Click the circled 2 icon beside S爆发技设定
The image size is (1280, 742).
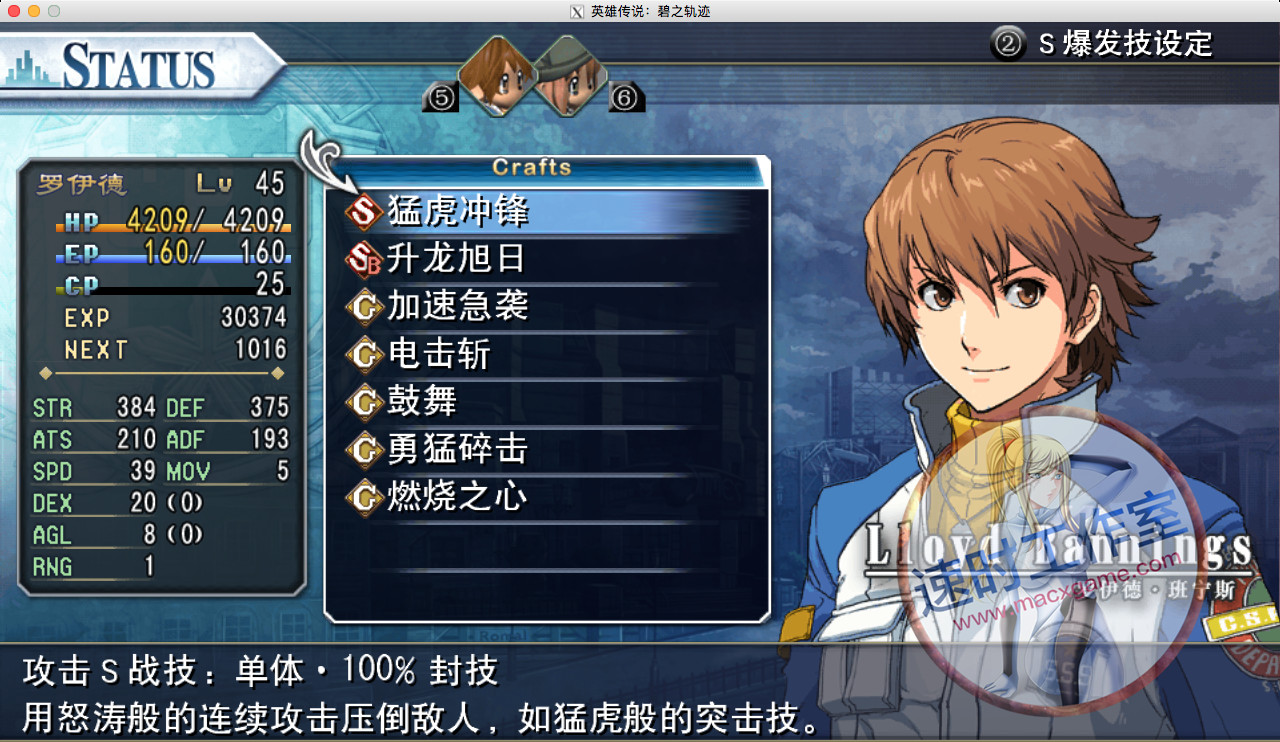coord(1008,44)
